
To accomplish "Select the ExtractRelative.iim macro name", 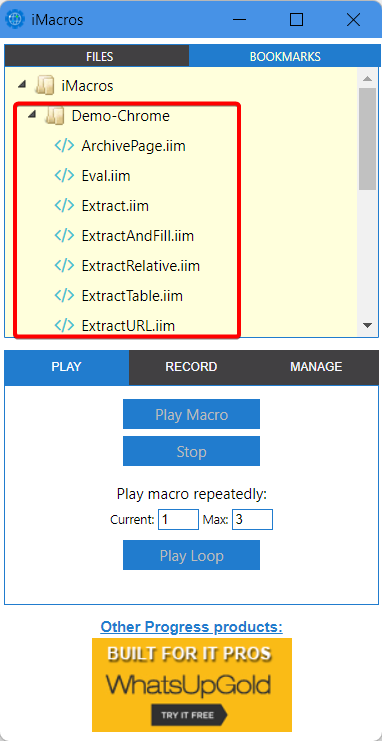I will tap(141, 266).
